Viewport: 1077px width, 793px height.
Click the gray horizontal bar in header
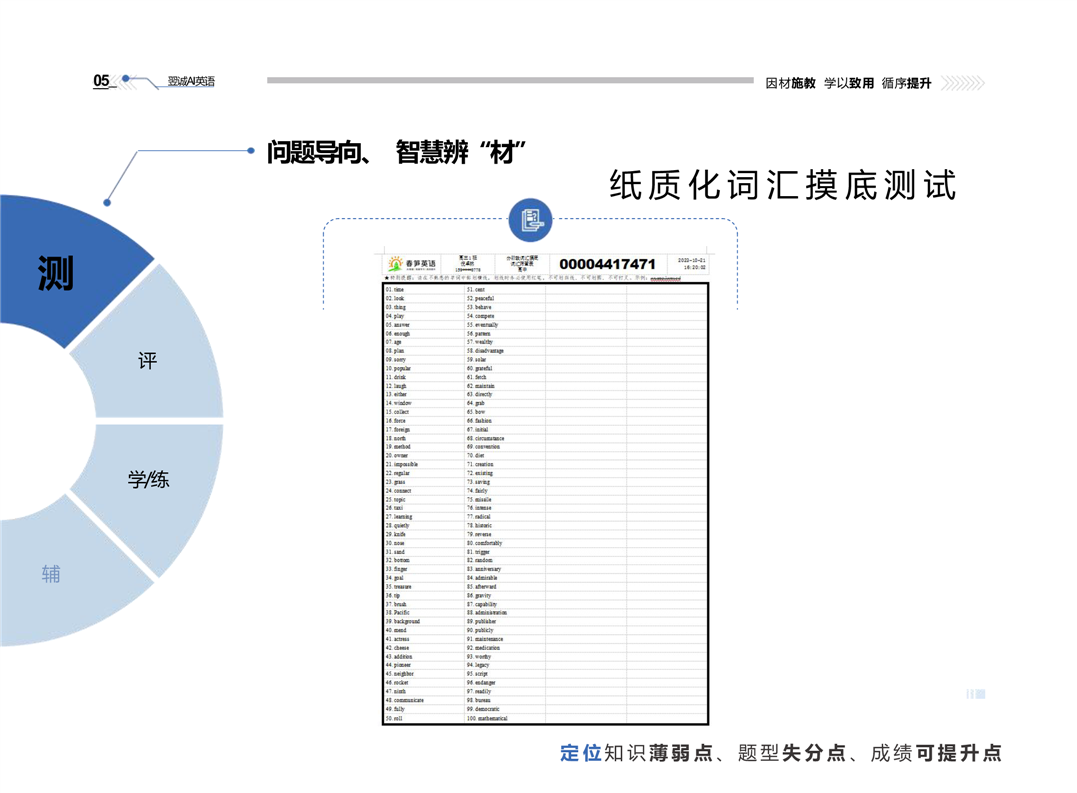tap(509, 81)
